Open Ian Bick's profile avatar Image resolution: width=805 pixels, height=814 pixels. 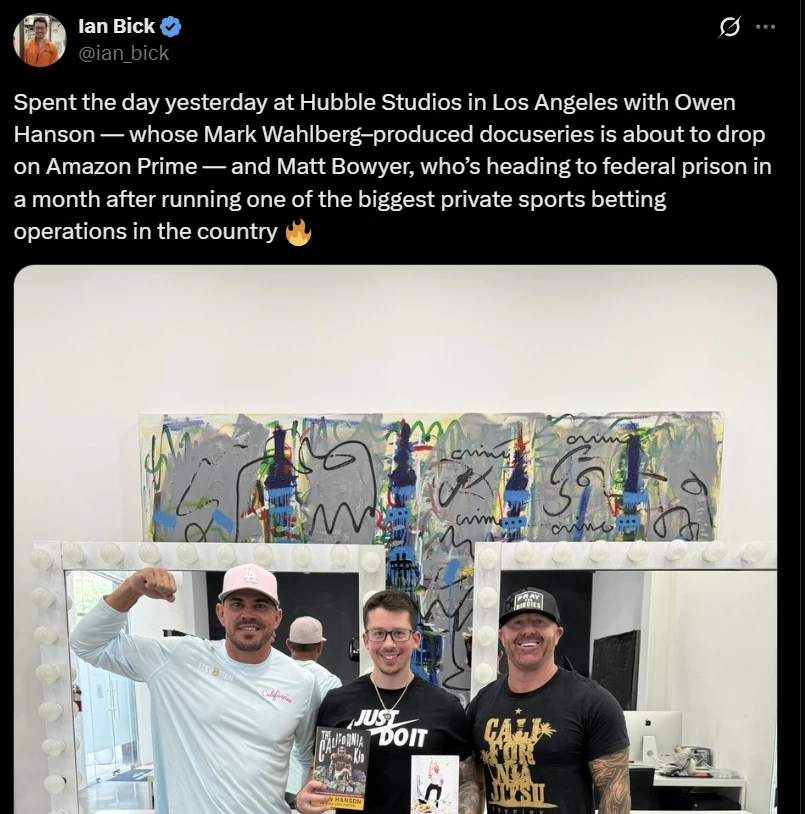(x=40, y=40)
